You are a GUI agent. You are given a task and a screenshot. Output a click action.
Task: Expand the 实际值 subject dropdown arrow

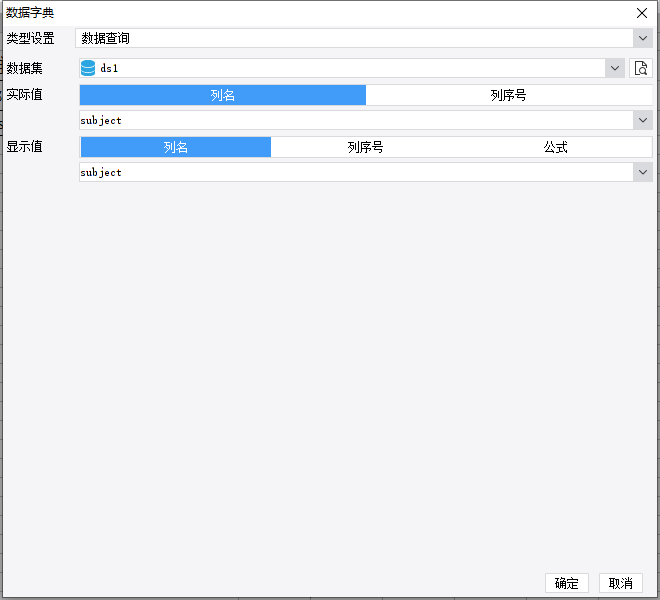[x=642, y=120]
